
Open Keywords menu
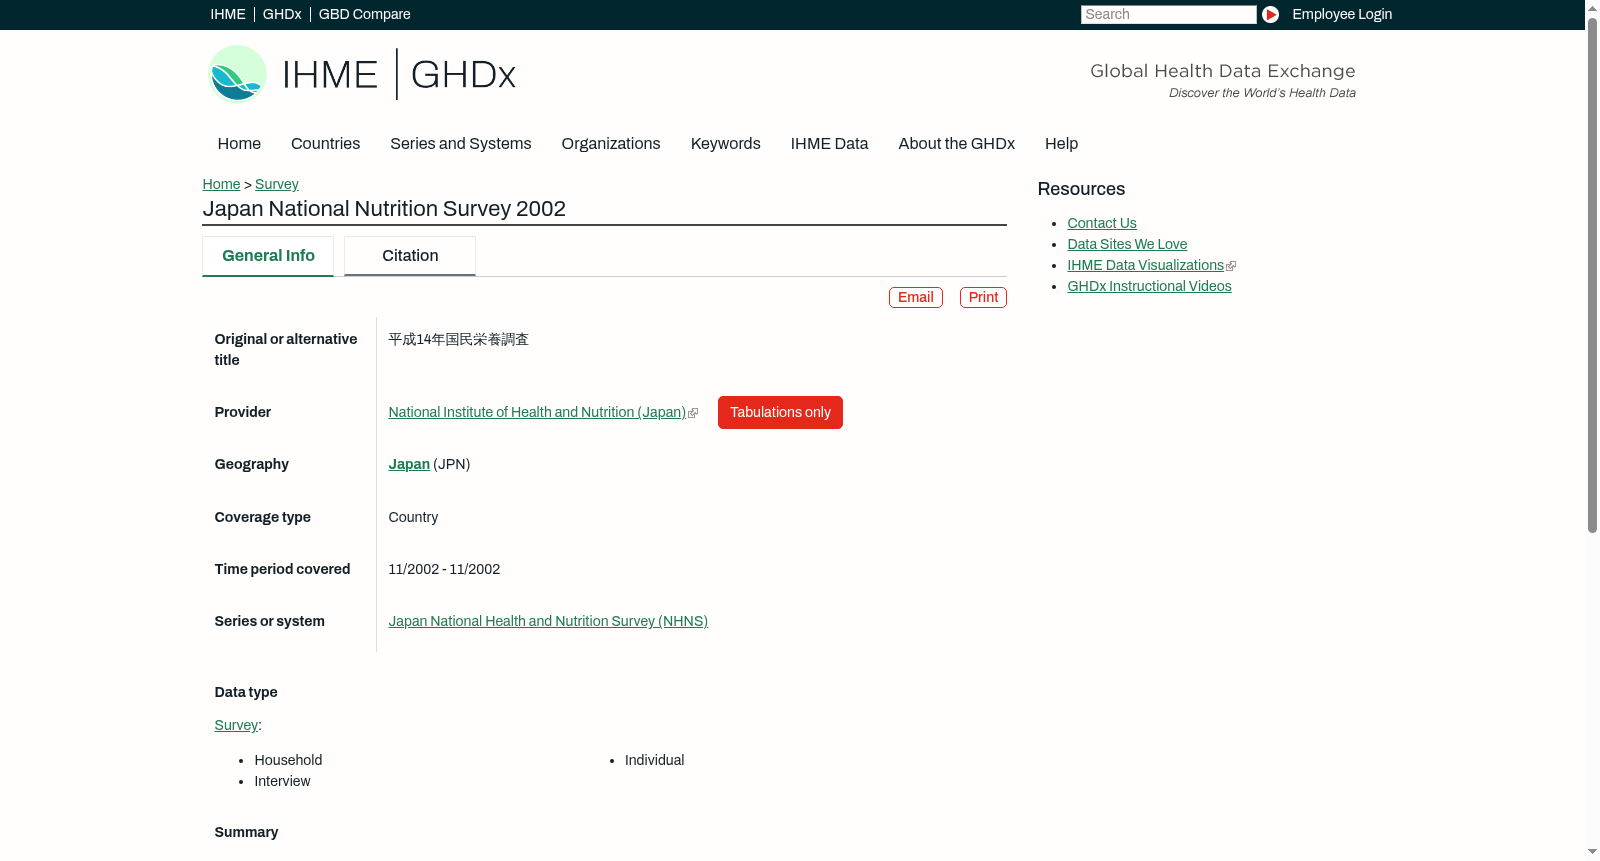coord(725,144)
